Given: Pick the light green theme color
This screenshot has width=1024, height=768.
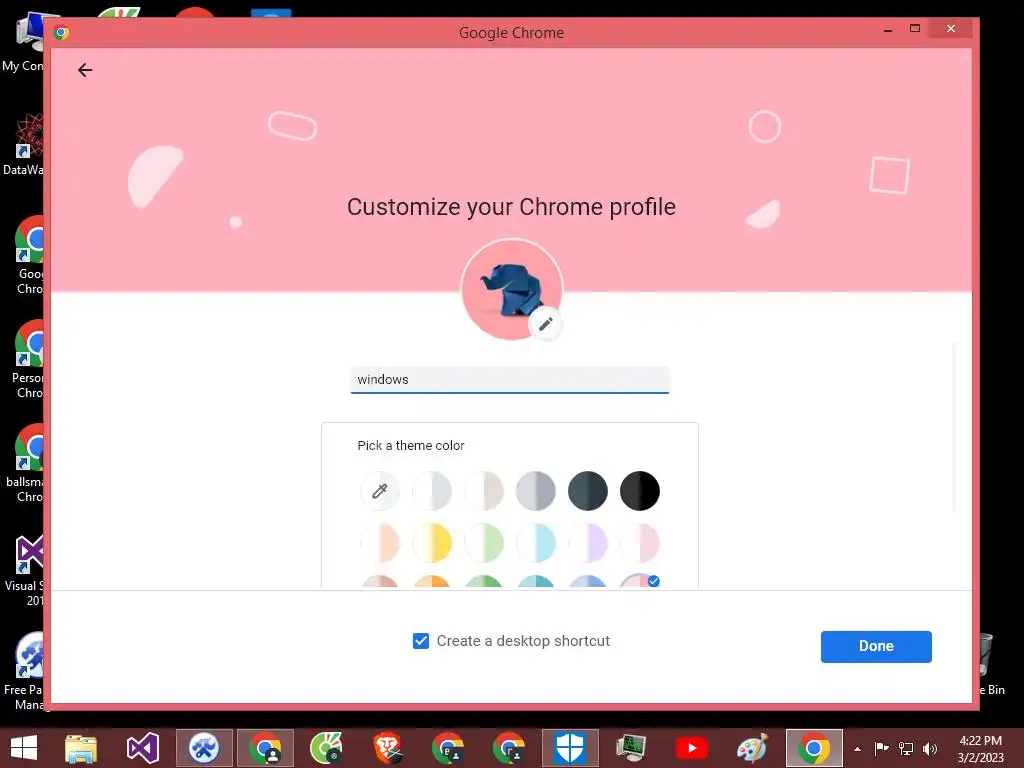Looking at the screenshot, I should tap(484, 543).
